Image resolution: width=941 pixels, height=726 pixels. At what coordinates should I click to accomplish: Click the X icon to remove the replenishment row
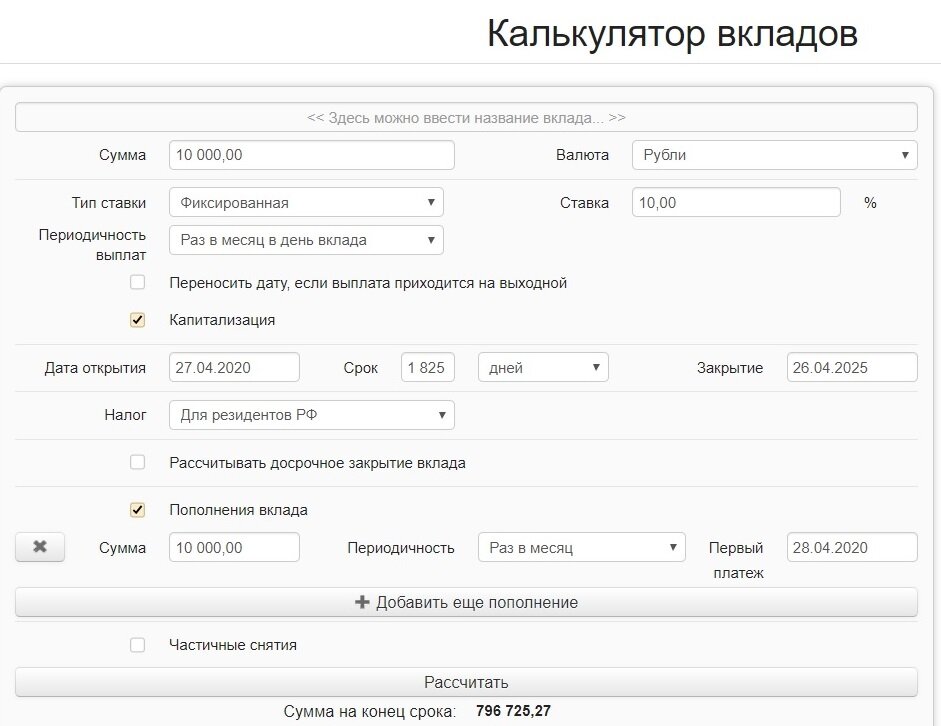[x=39, y=547]
